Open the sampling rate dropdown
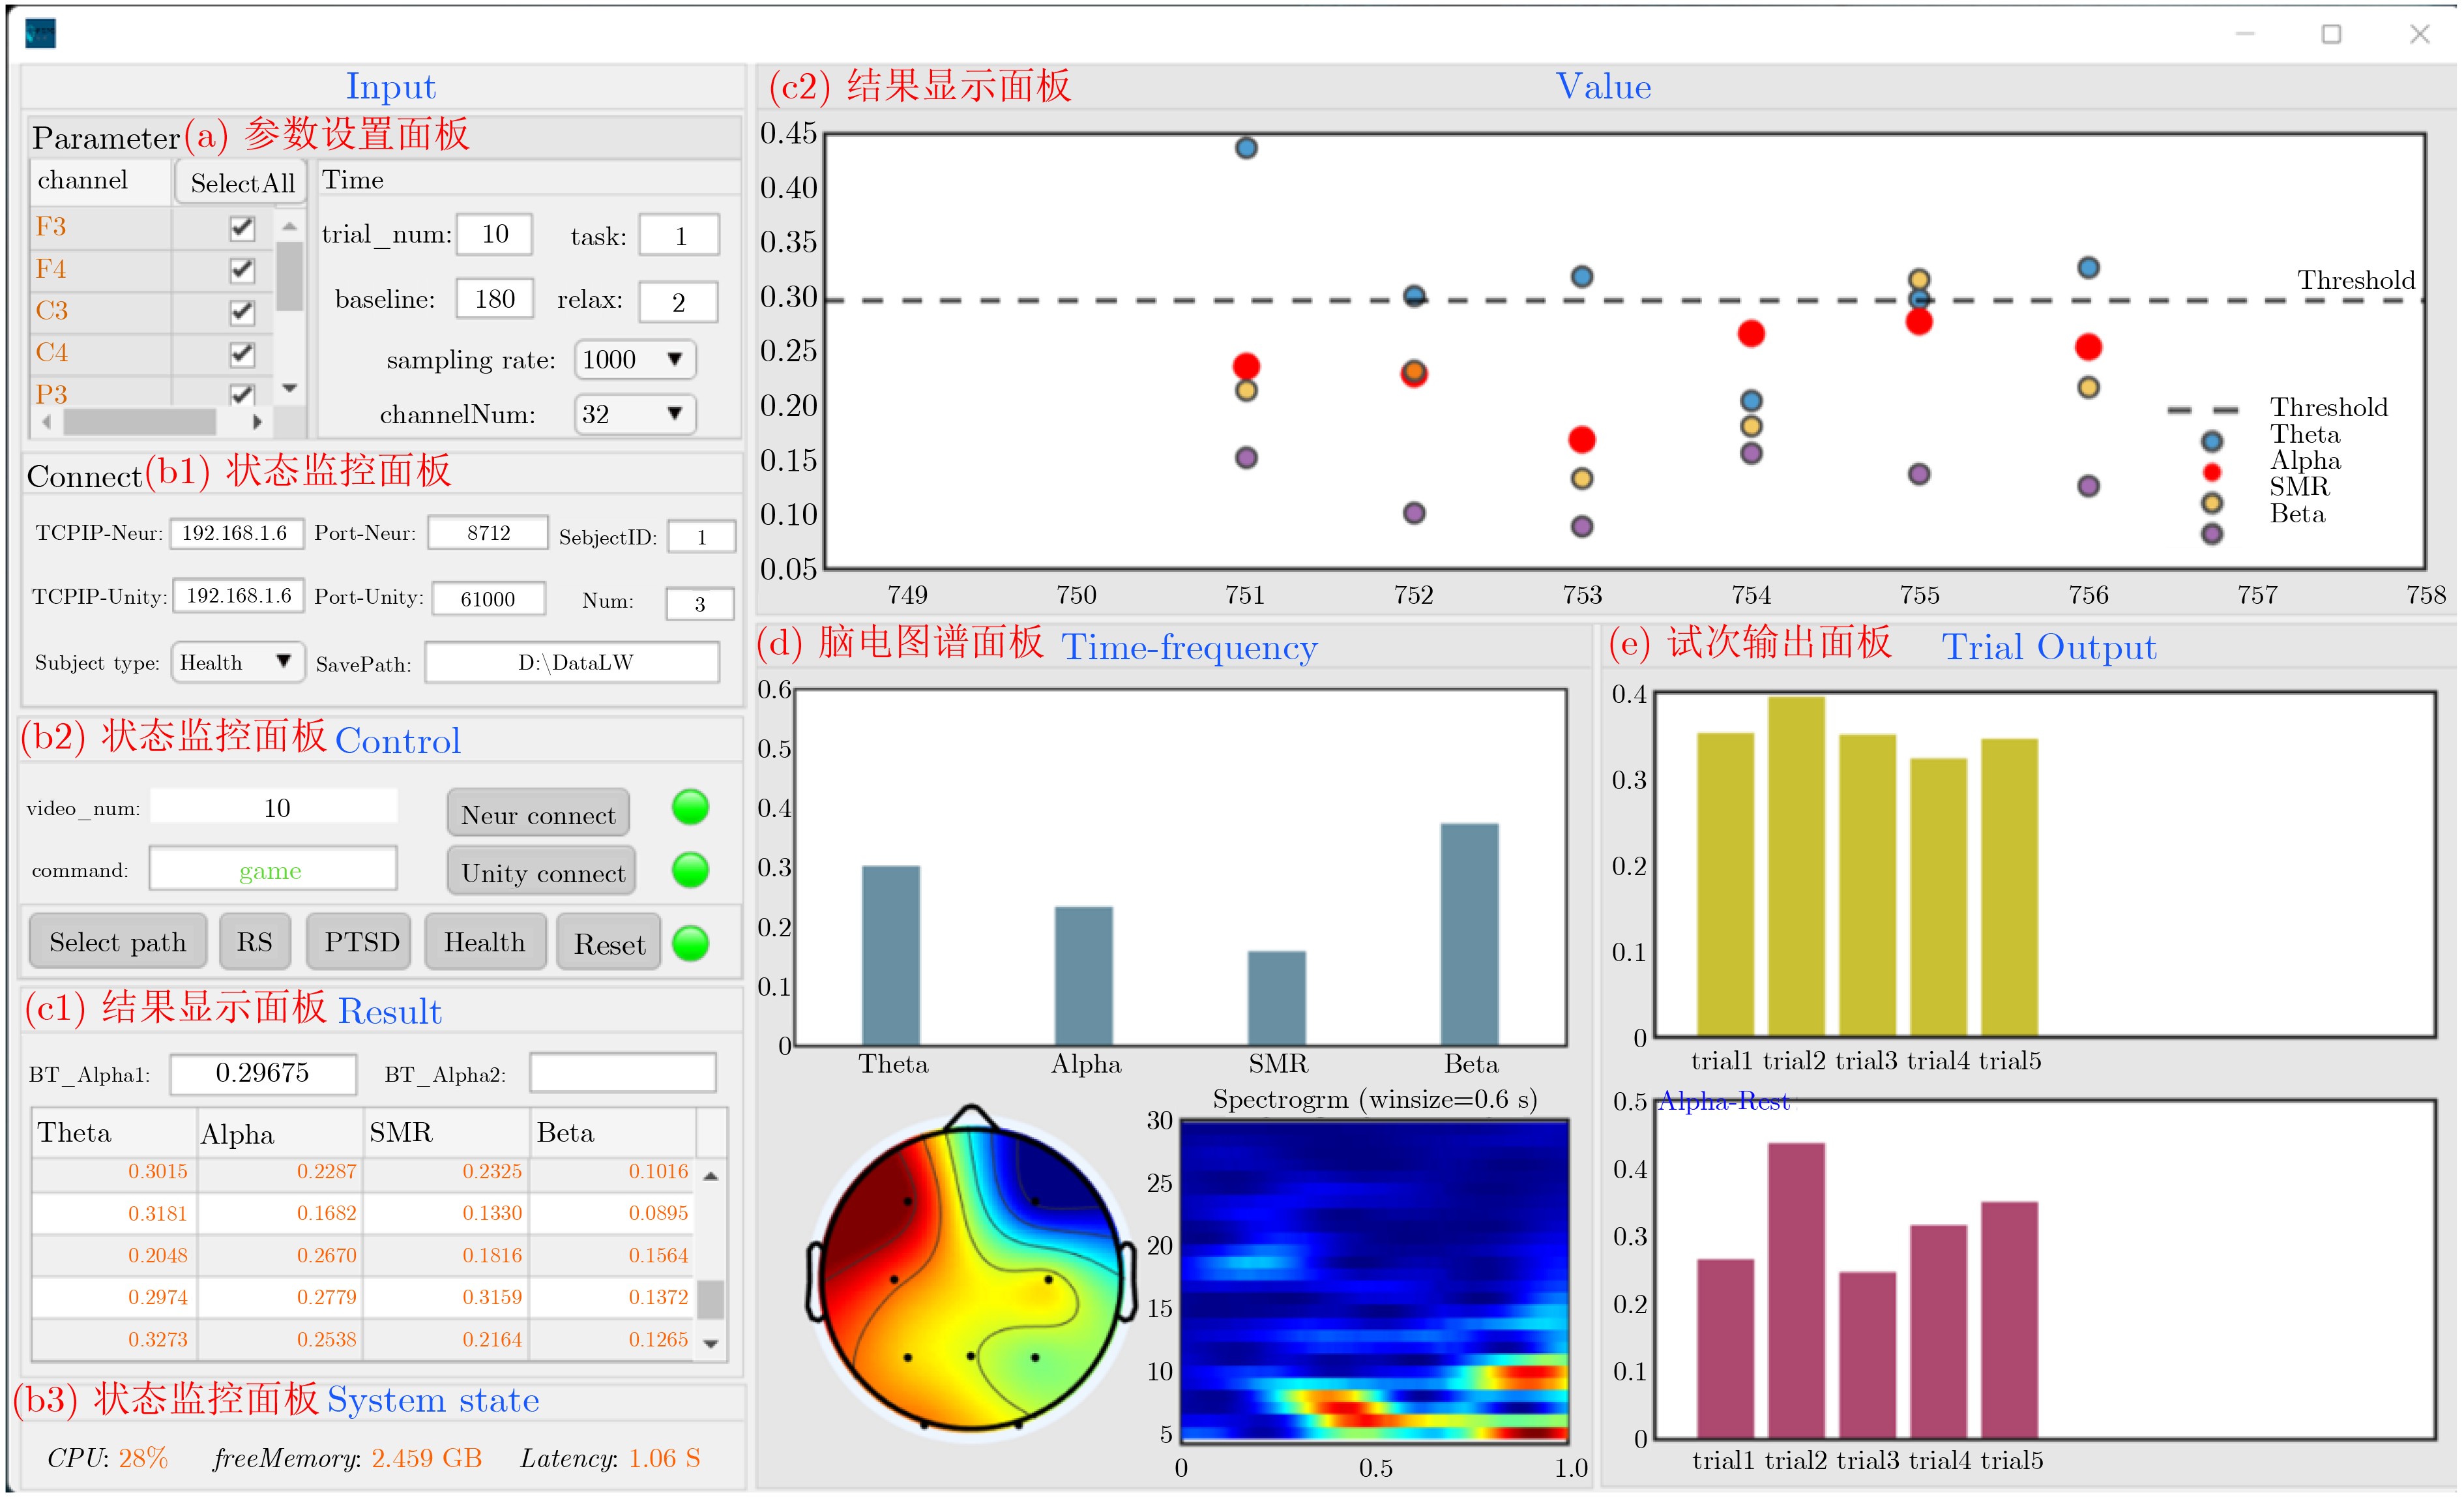Screen dimensions: 2464x1499 point(635,360)
